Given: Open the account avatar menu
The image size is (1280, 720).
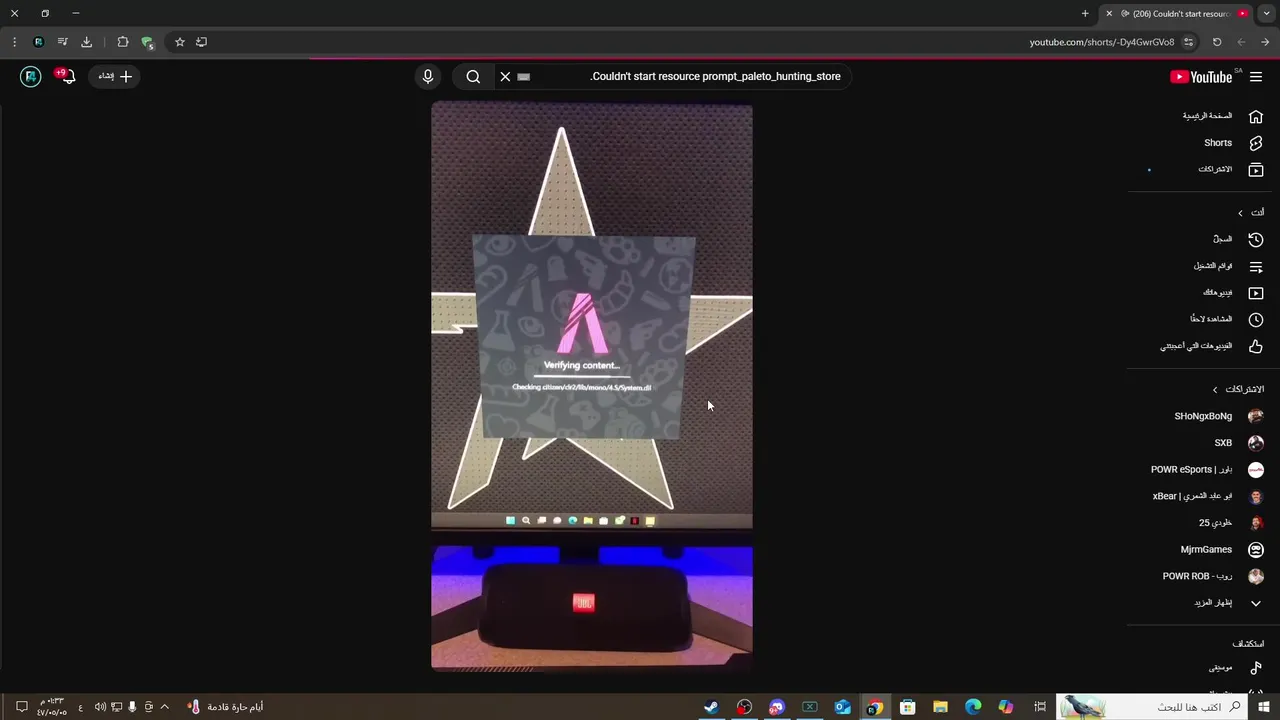Looking at the screenshot, I should 31,76.
